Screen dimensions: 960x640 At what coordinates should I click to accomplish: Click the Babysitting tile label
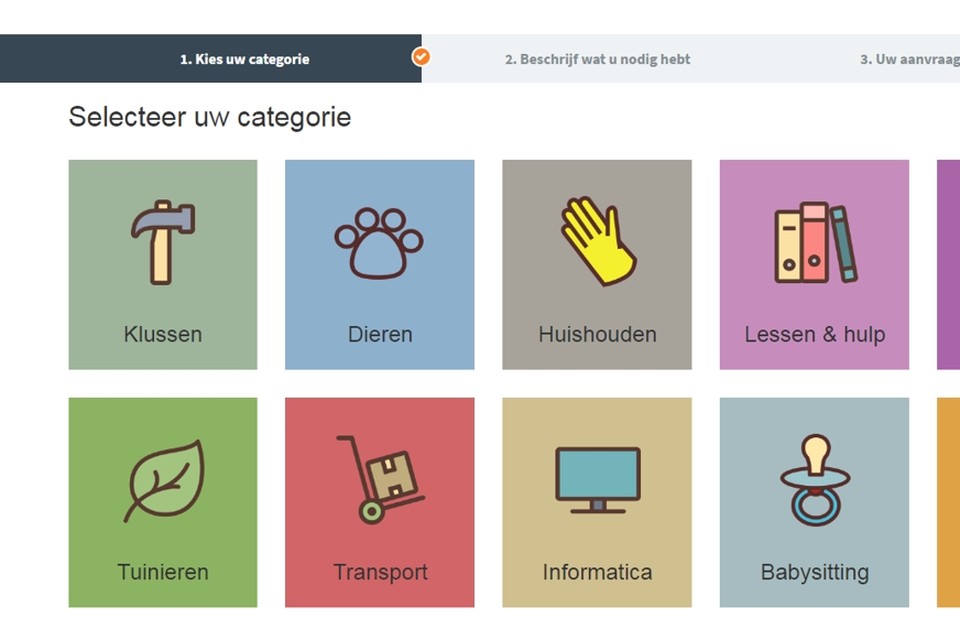(x=815, y=572)
